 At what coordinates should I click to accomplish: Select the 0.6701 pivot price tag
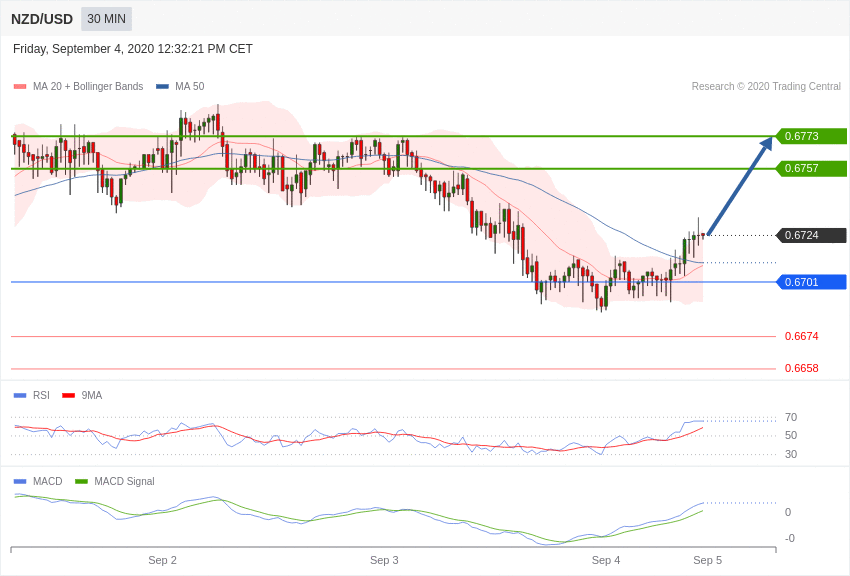pyautogui.click(x=811, y=282)
